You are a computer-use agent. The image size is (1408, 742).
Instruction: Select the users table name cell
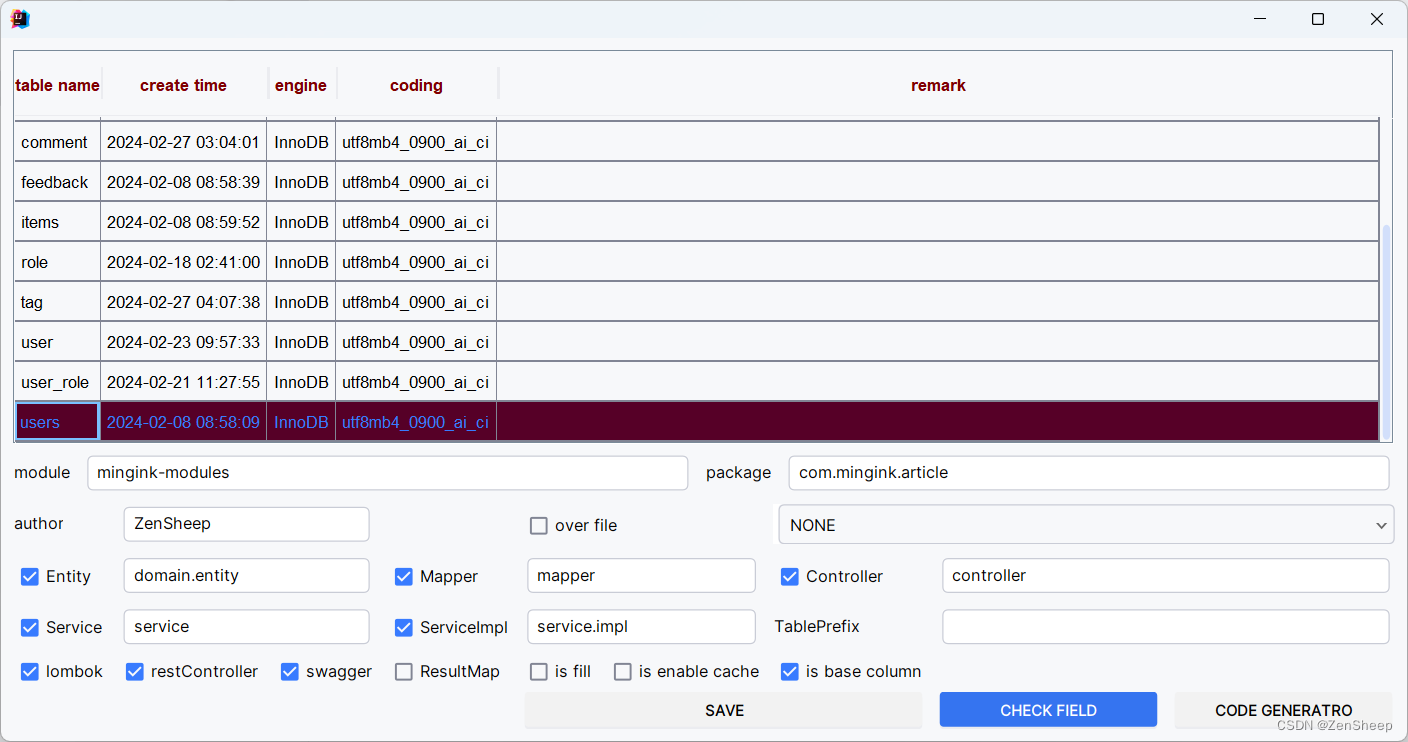pos(57,422)
